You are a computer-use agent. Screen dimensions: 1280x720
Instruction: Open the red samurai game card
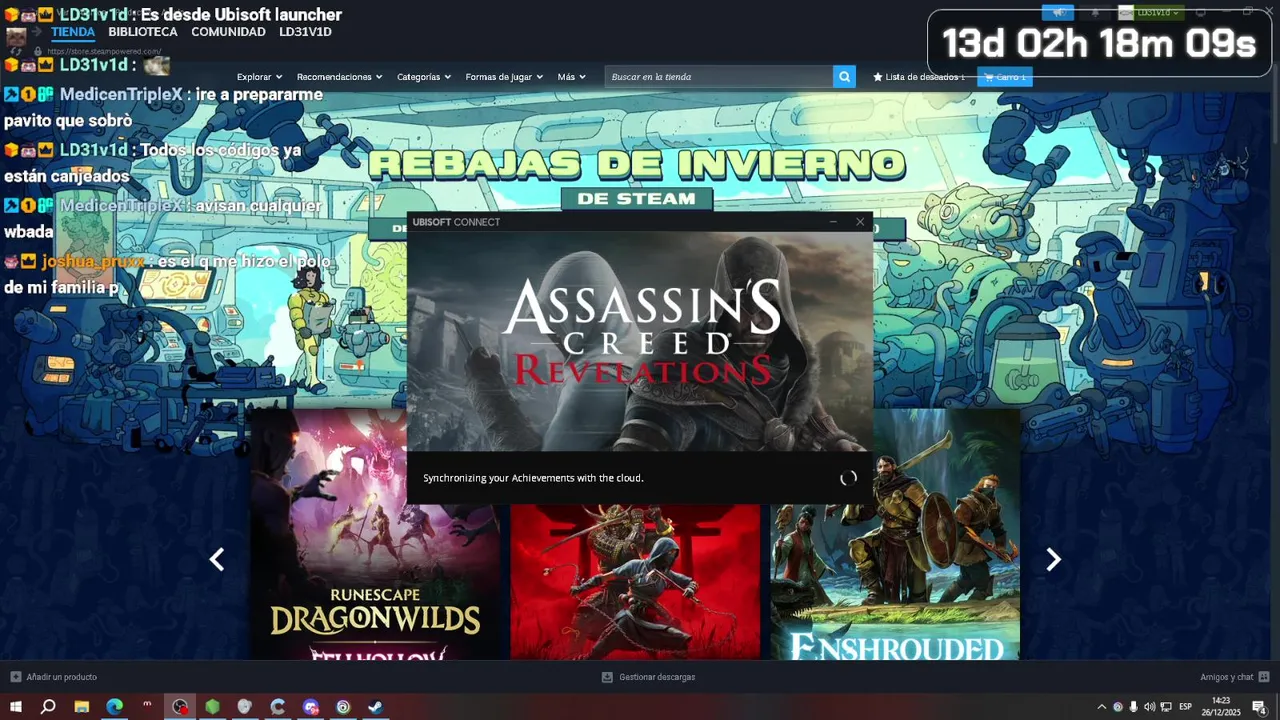click(635, 582)
